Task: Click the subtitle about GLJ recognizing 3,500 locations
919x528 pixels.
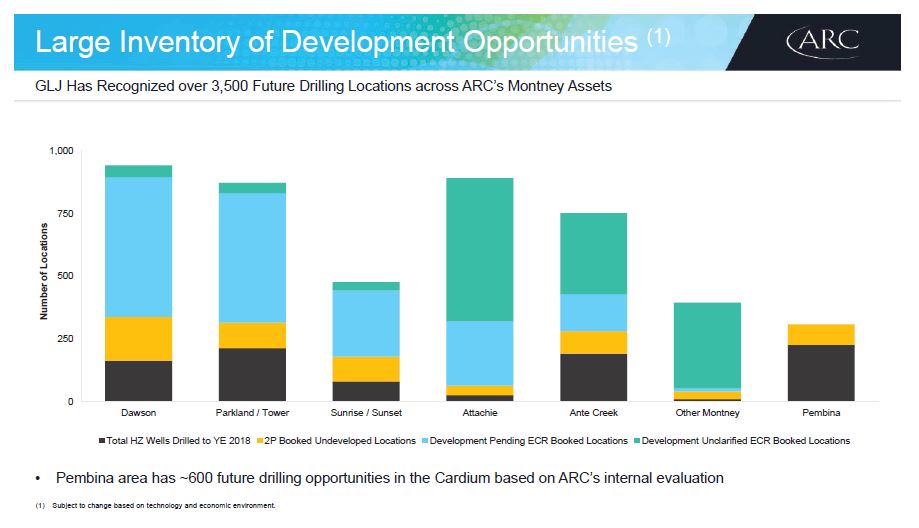Action: point(324,86)
